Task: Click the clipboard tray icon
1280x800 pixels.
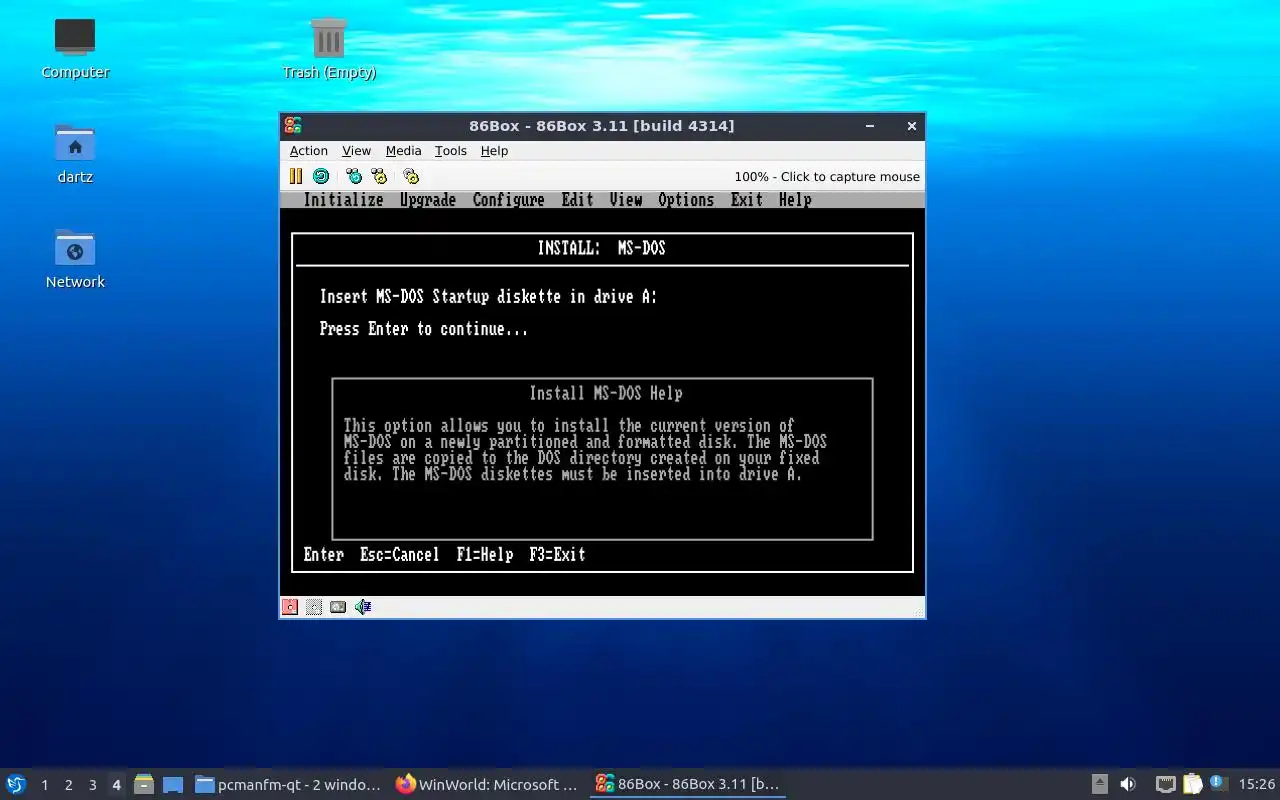Action: (x=1192, y=784)
